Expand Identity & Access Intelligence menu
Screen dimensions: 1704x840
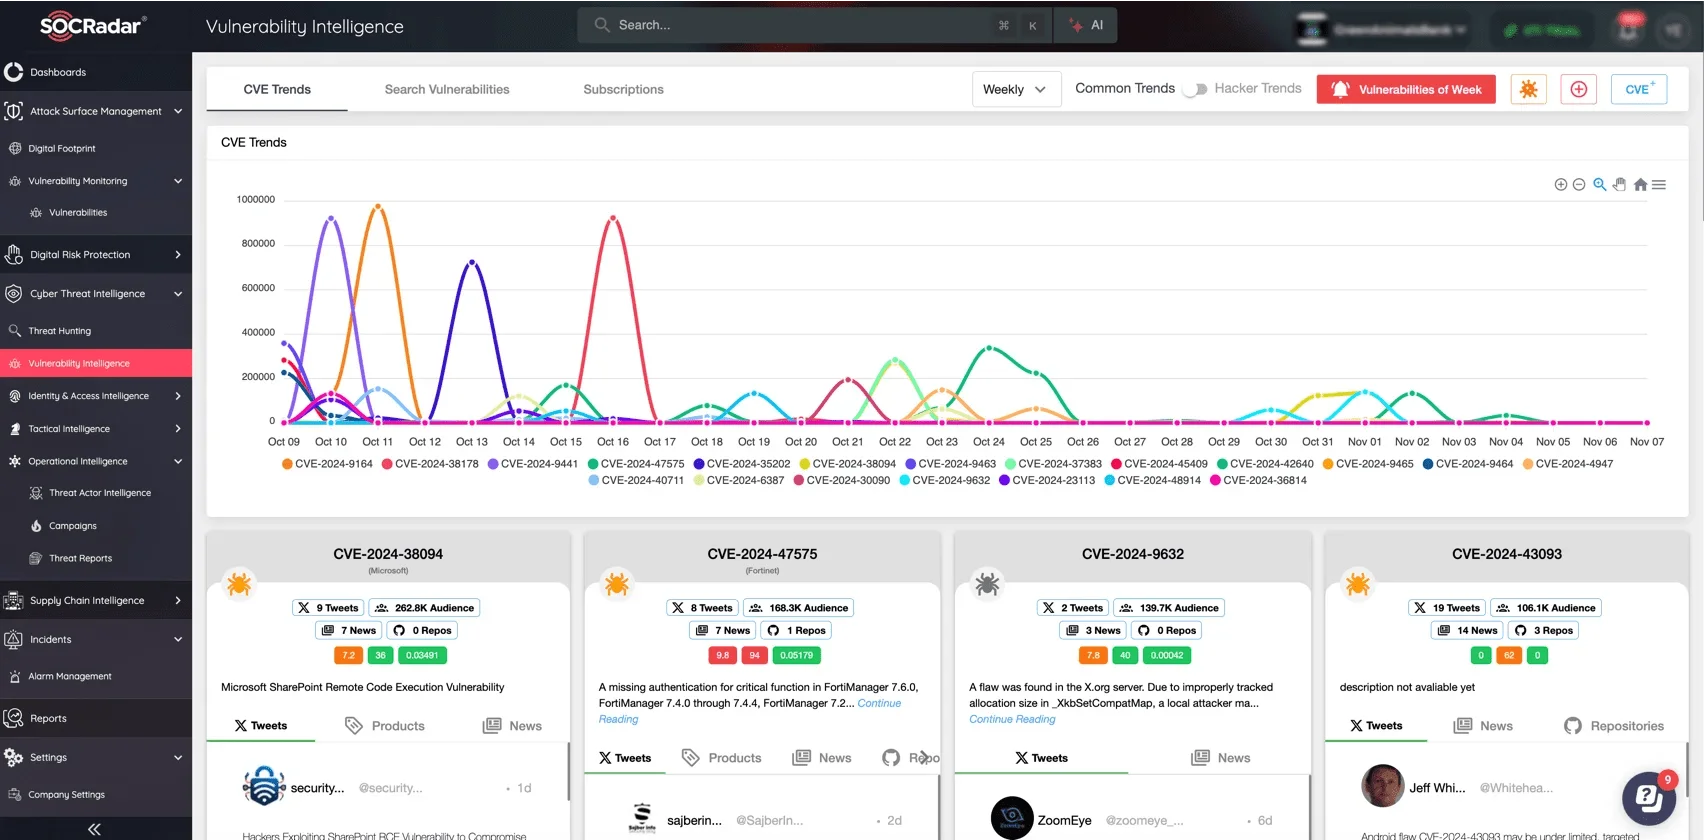pos(96,396)
